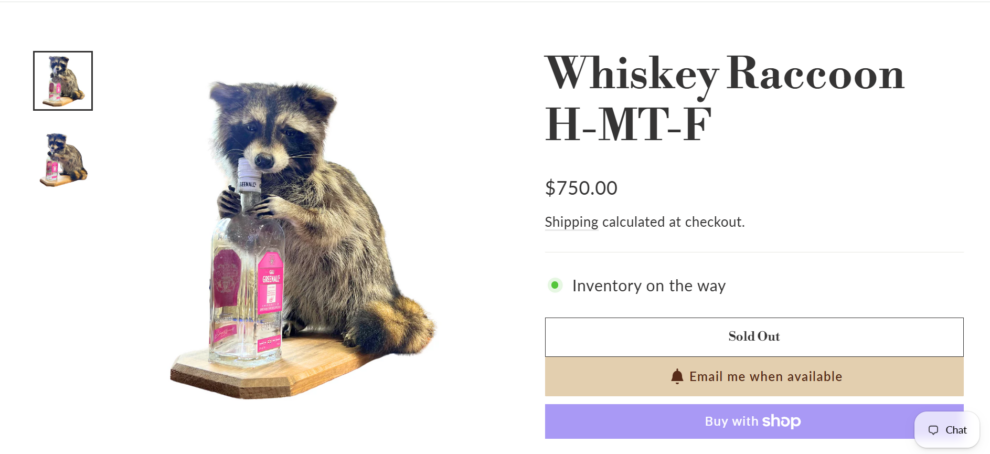Viewport: 990px width, 454px height.
Task: Click the chat bubble icon
Action: [933, 430]
